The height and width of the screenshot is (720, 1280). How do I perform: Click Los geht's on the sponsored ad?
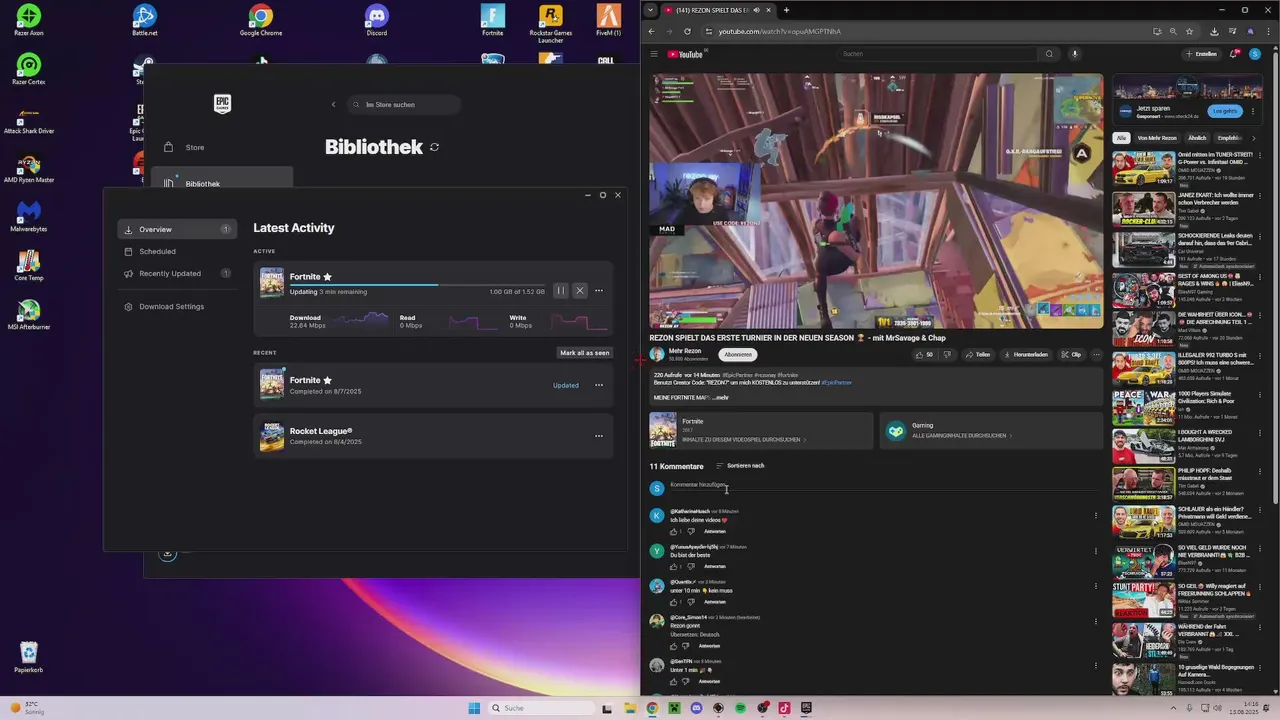pos(1224,111)
